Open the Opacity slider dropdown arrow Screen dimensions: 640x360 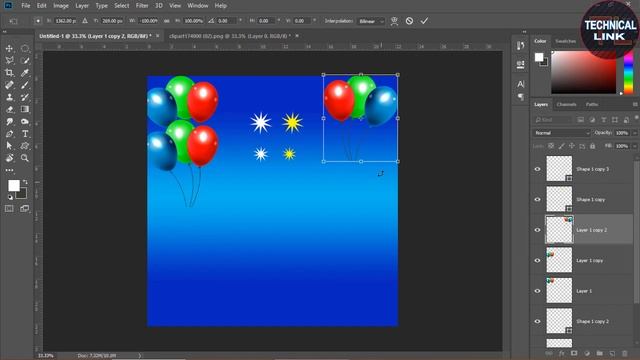(x=635, y=133)
